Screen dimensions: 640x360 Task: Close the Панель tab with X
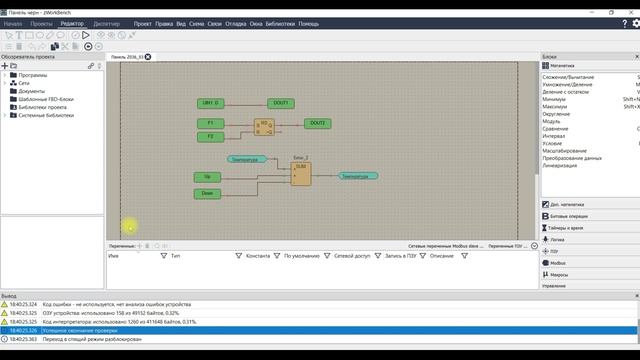click(x=148, y=57)
